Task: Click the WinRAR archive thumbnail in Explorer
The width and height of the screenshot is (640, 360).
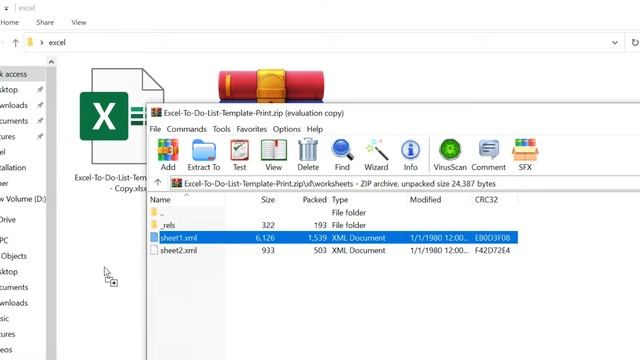Action: 271,86
